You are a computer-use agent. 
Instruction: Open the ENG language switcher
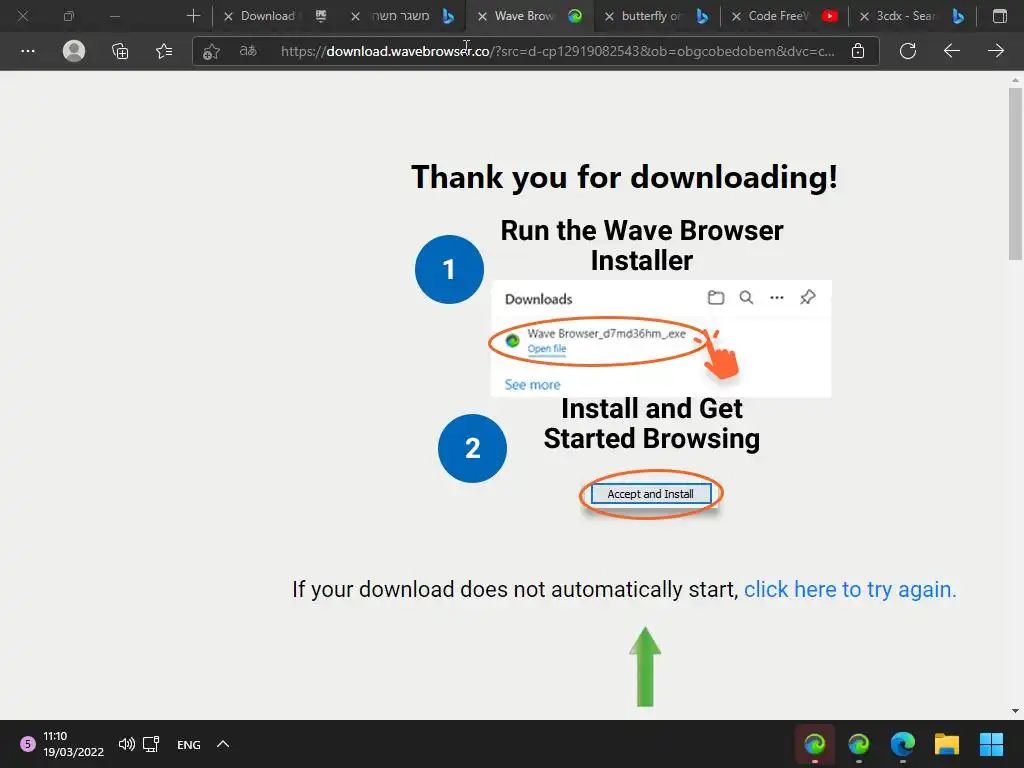point(189,744)
